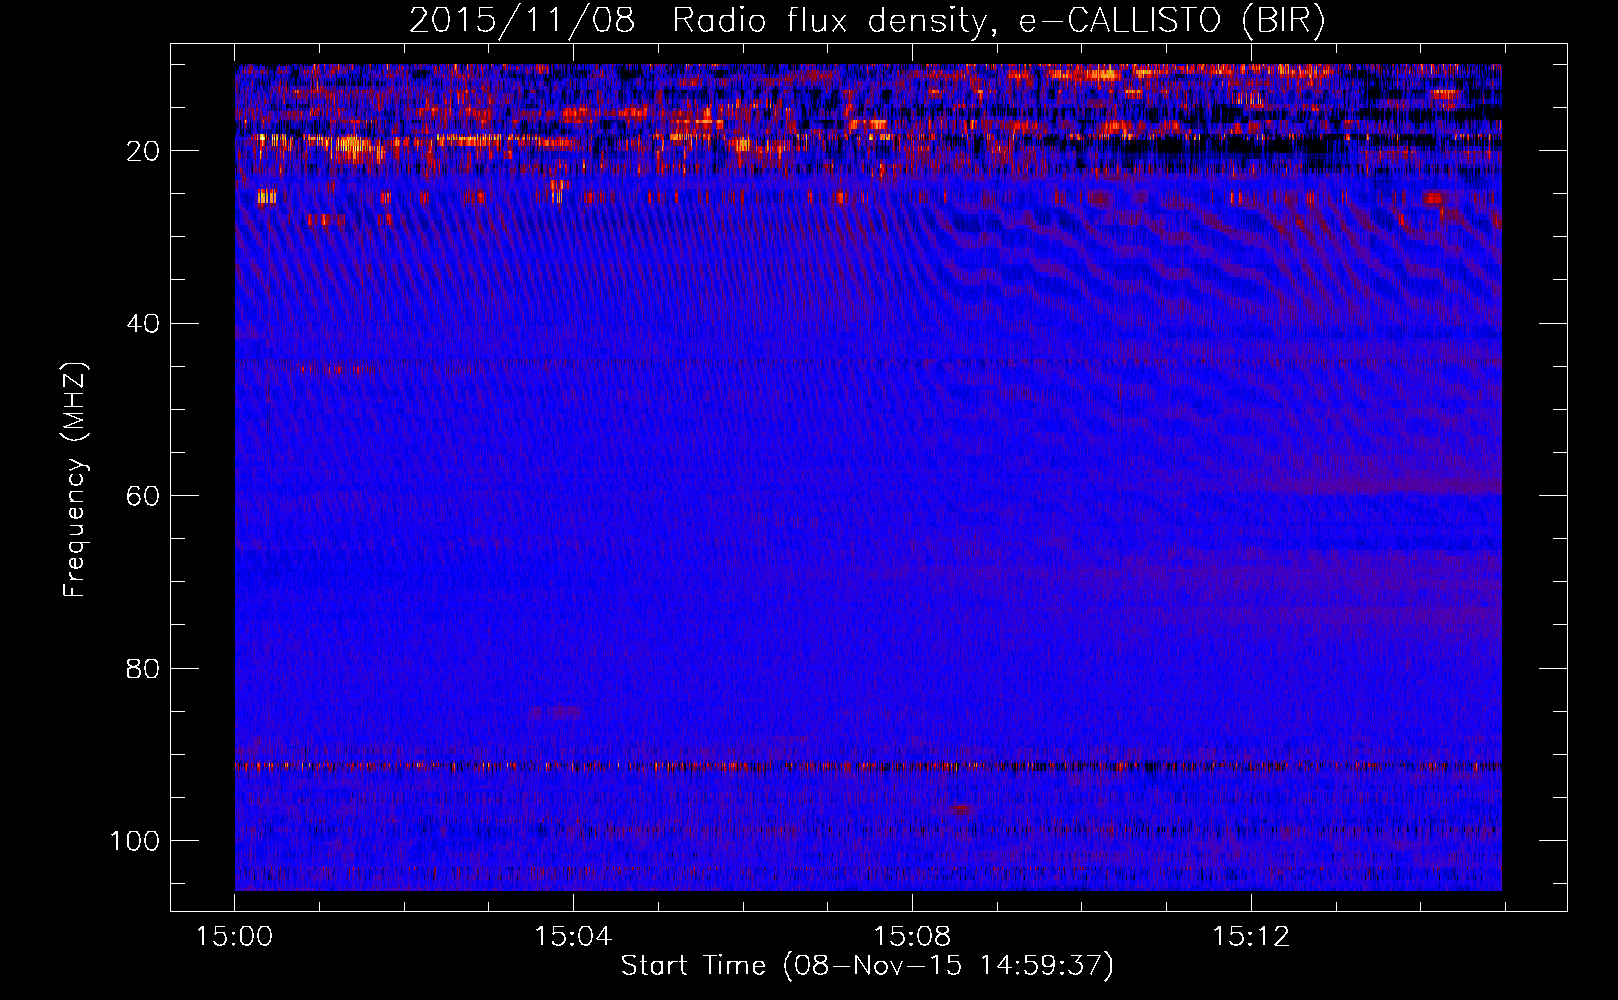
Task: Click the '40' frequency tick label
Action: [144, 324]
